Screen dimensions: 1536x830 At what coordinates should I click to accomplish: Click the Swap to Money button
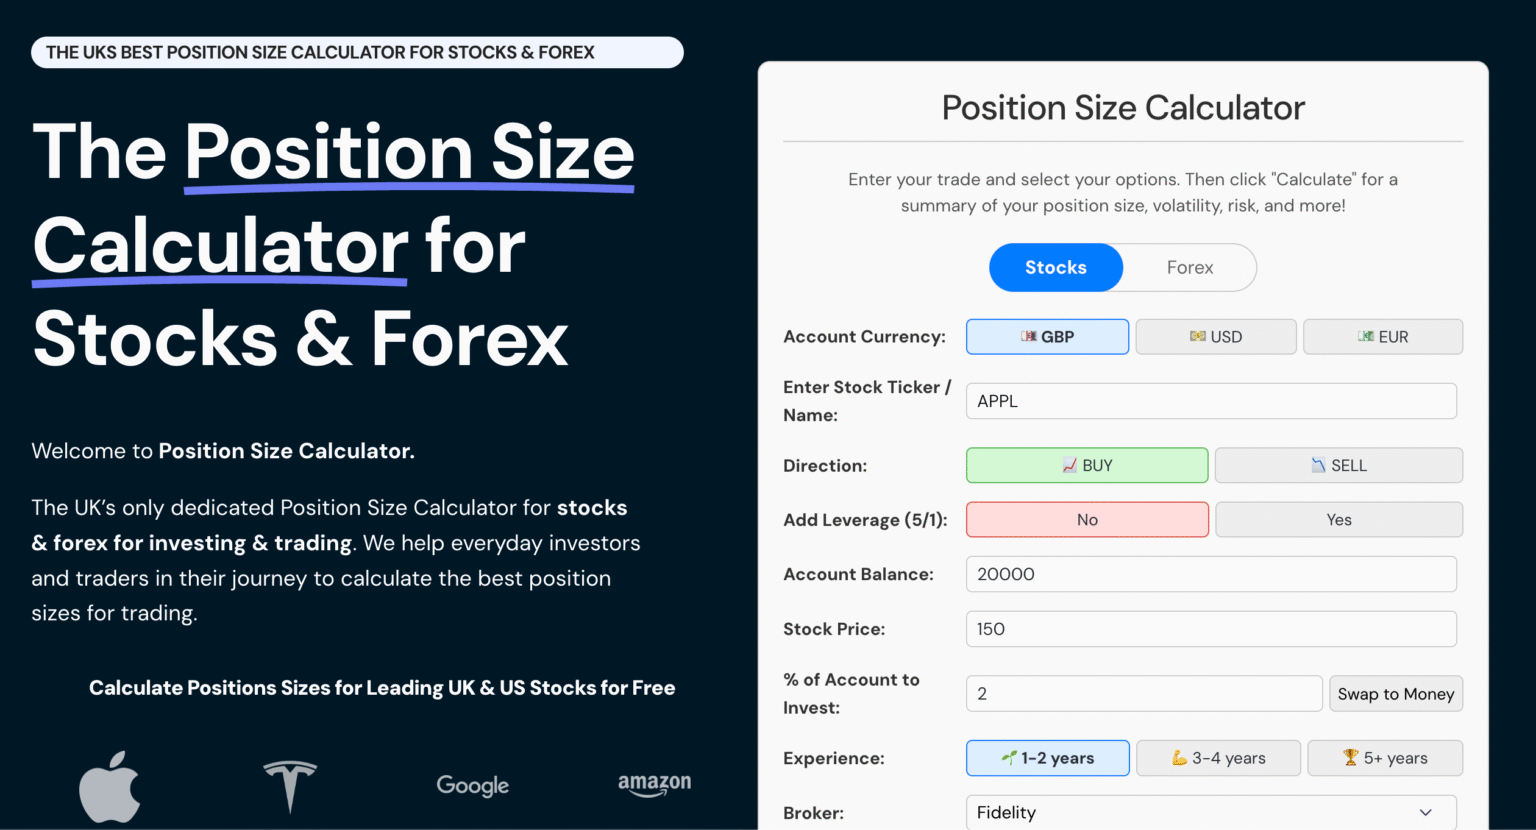pos(1396,693)
